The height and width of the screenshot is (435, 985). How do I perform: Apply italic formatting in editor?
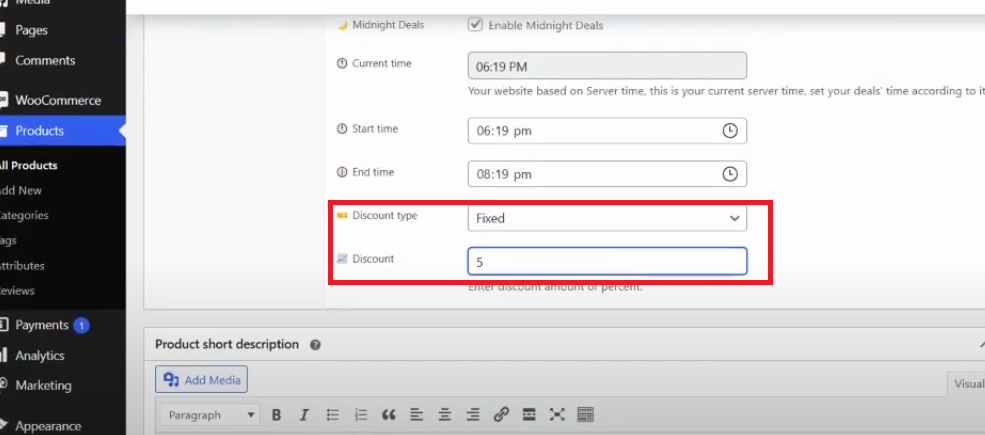(304, 415)
